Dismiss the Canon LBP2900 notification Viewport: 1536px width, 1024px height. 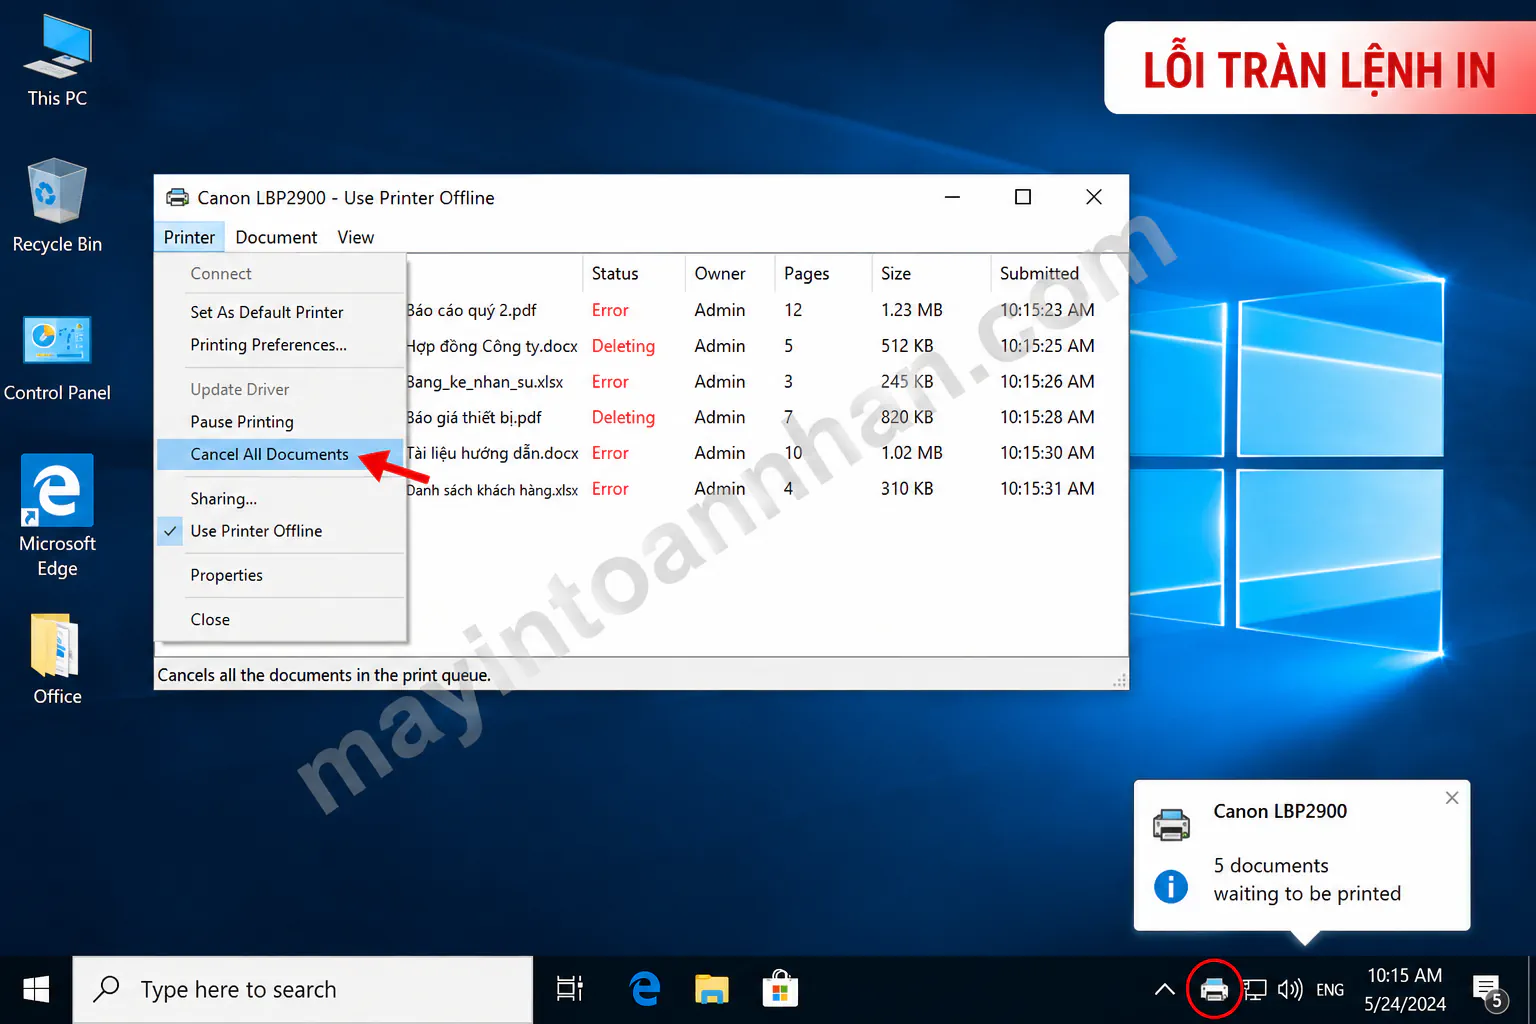click(1452, 798)
